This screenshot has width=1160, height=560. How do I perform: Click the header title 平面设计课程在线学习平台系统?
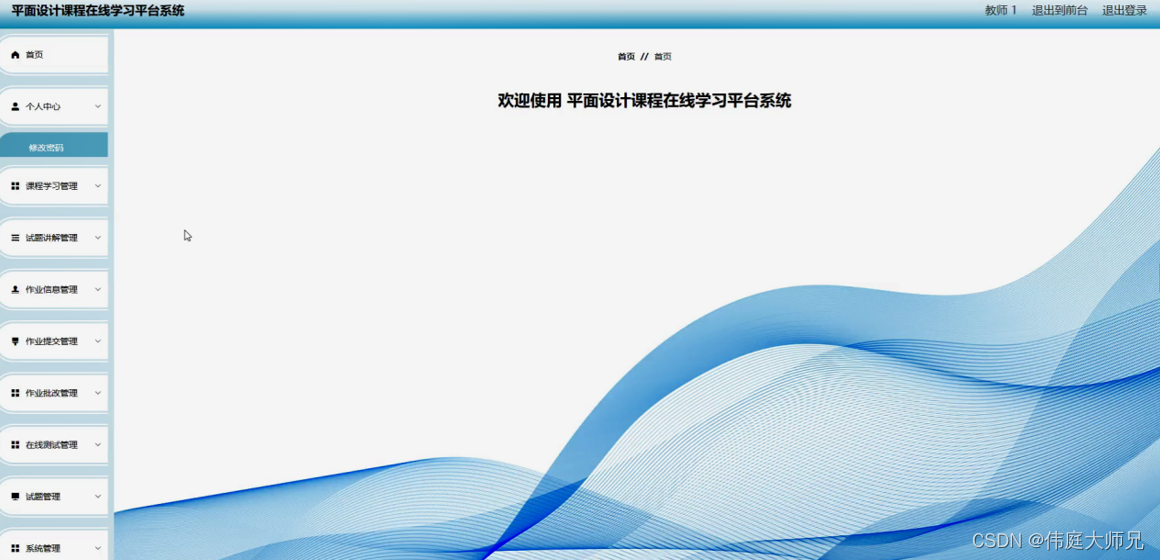[98, 10]
